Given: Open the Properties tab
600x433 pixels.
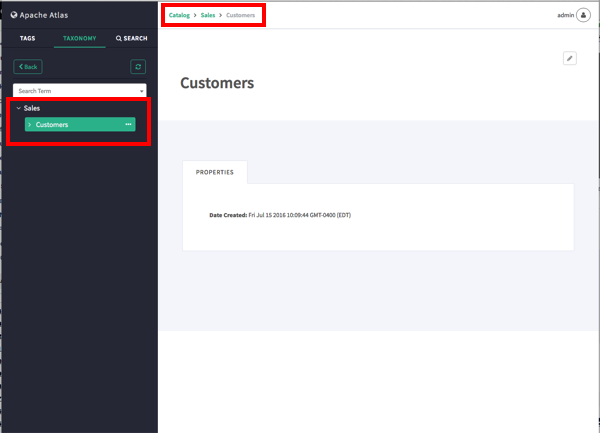Looking at the screenshot, I should (x=214, y=172).
